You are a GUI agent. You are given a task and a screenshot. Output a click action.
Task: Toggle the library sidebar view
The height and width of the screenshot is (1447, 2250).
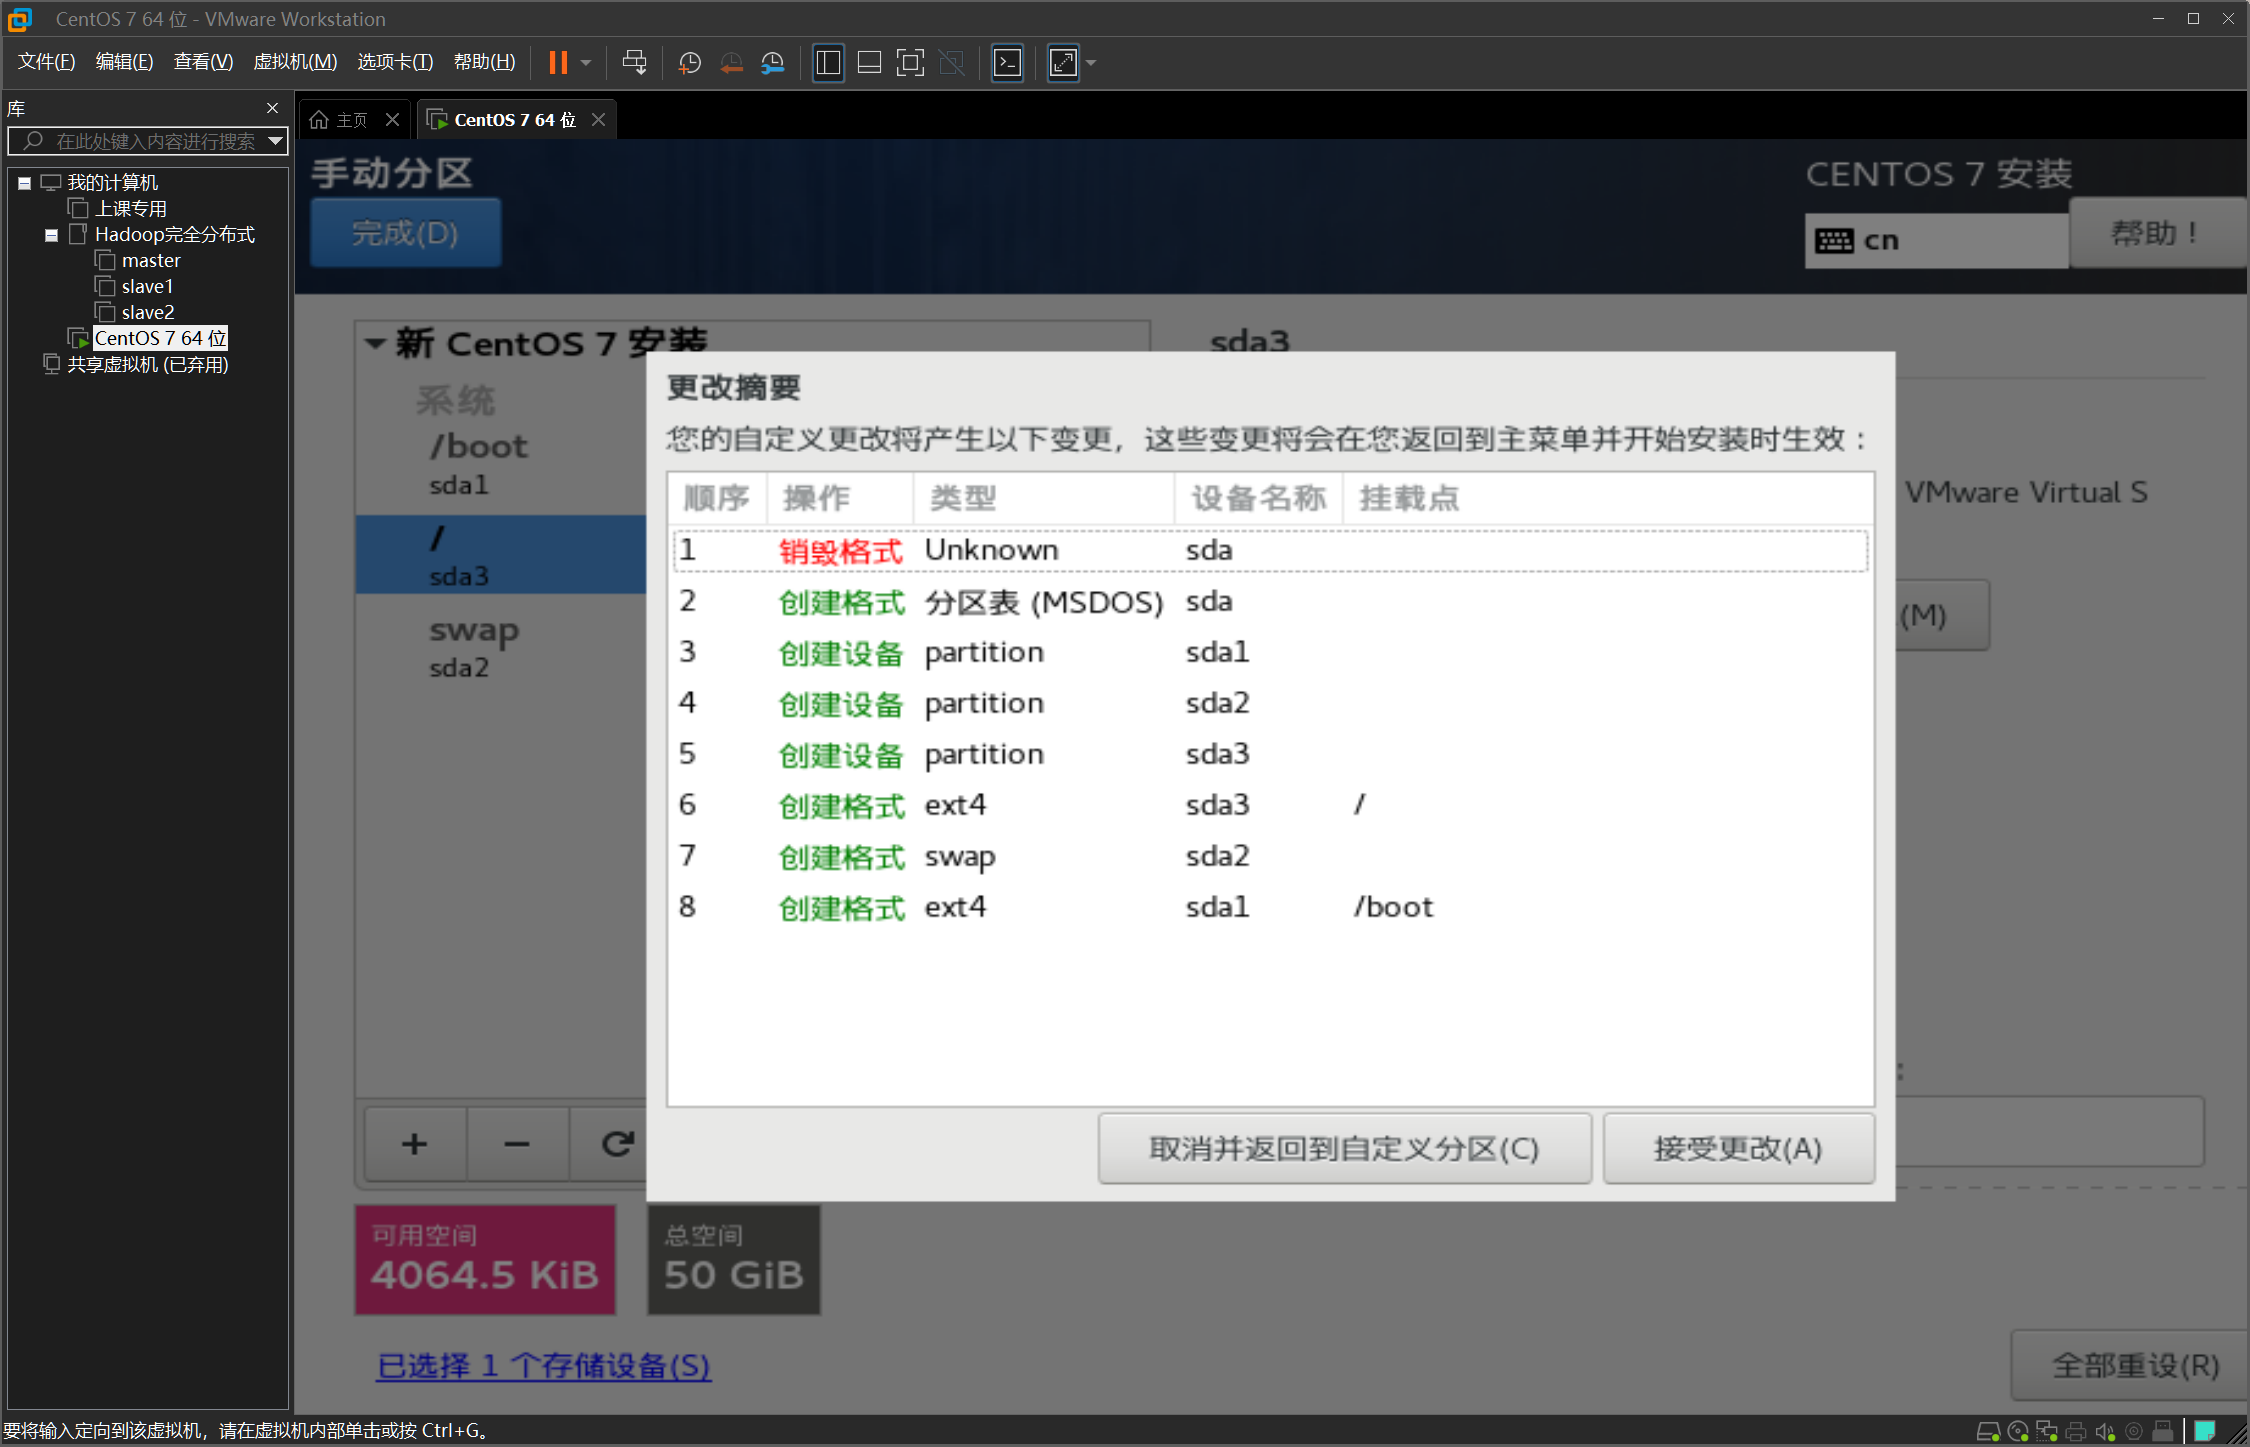[828, 63]
